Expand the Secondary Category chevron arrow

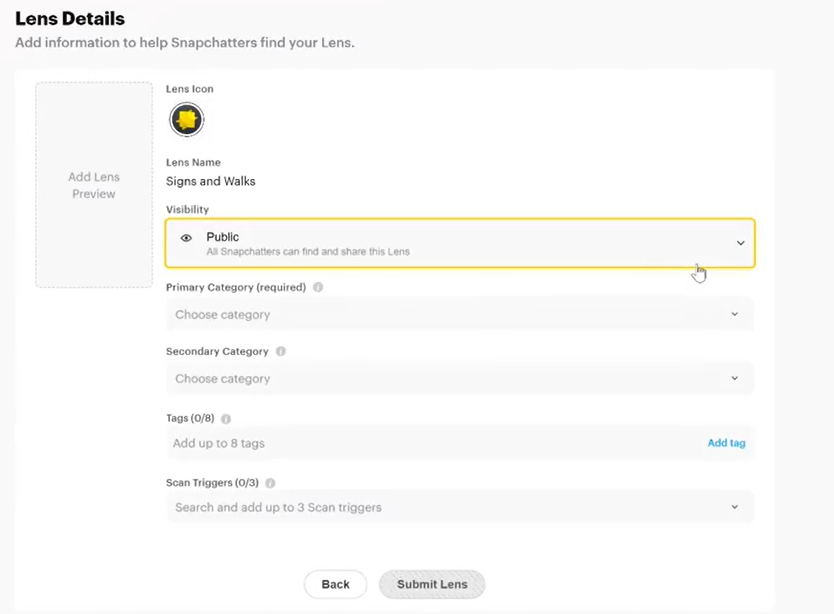click(735, 378)
